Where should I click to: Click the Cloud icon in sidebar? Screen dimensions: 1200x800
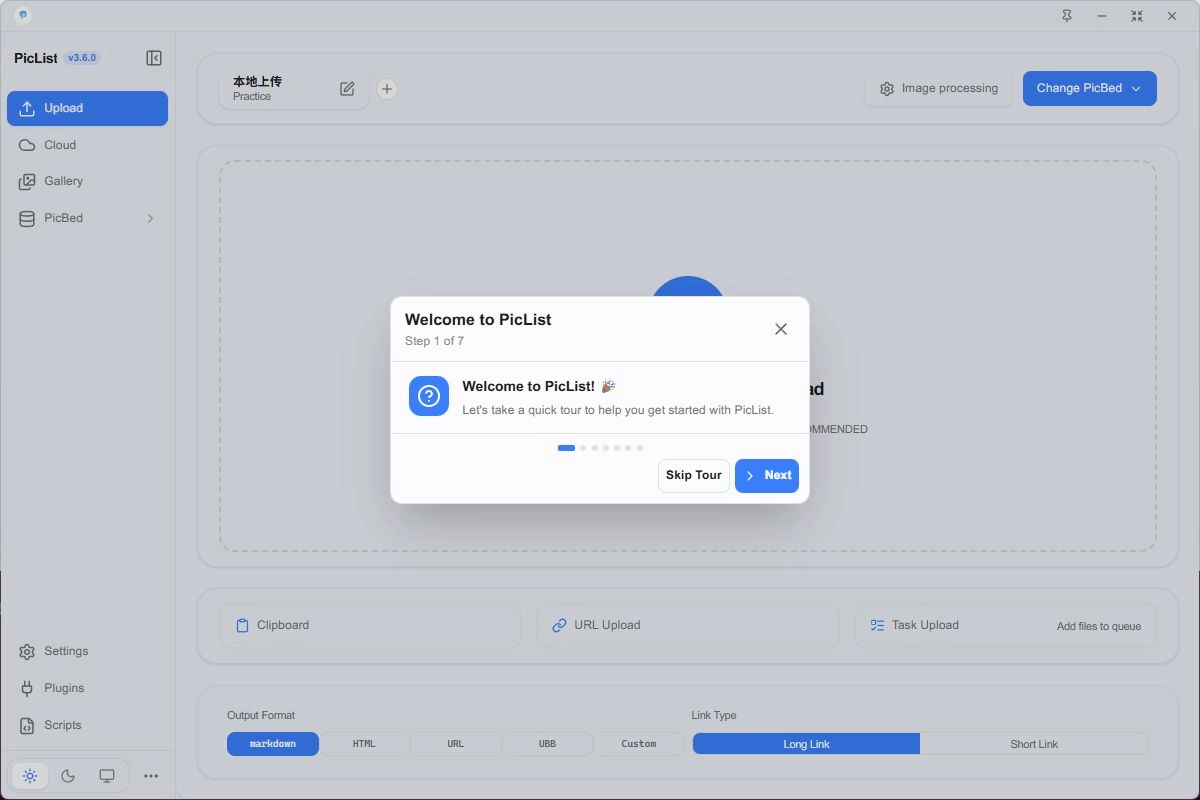27,145
